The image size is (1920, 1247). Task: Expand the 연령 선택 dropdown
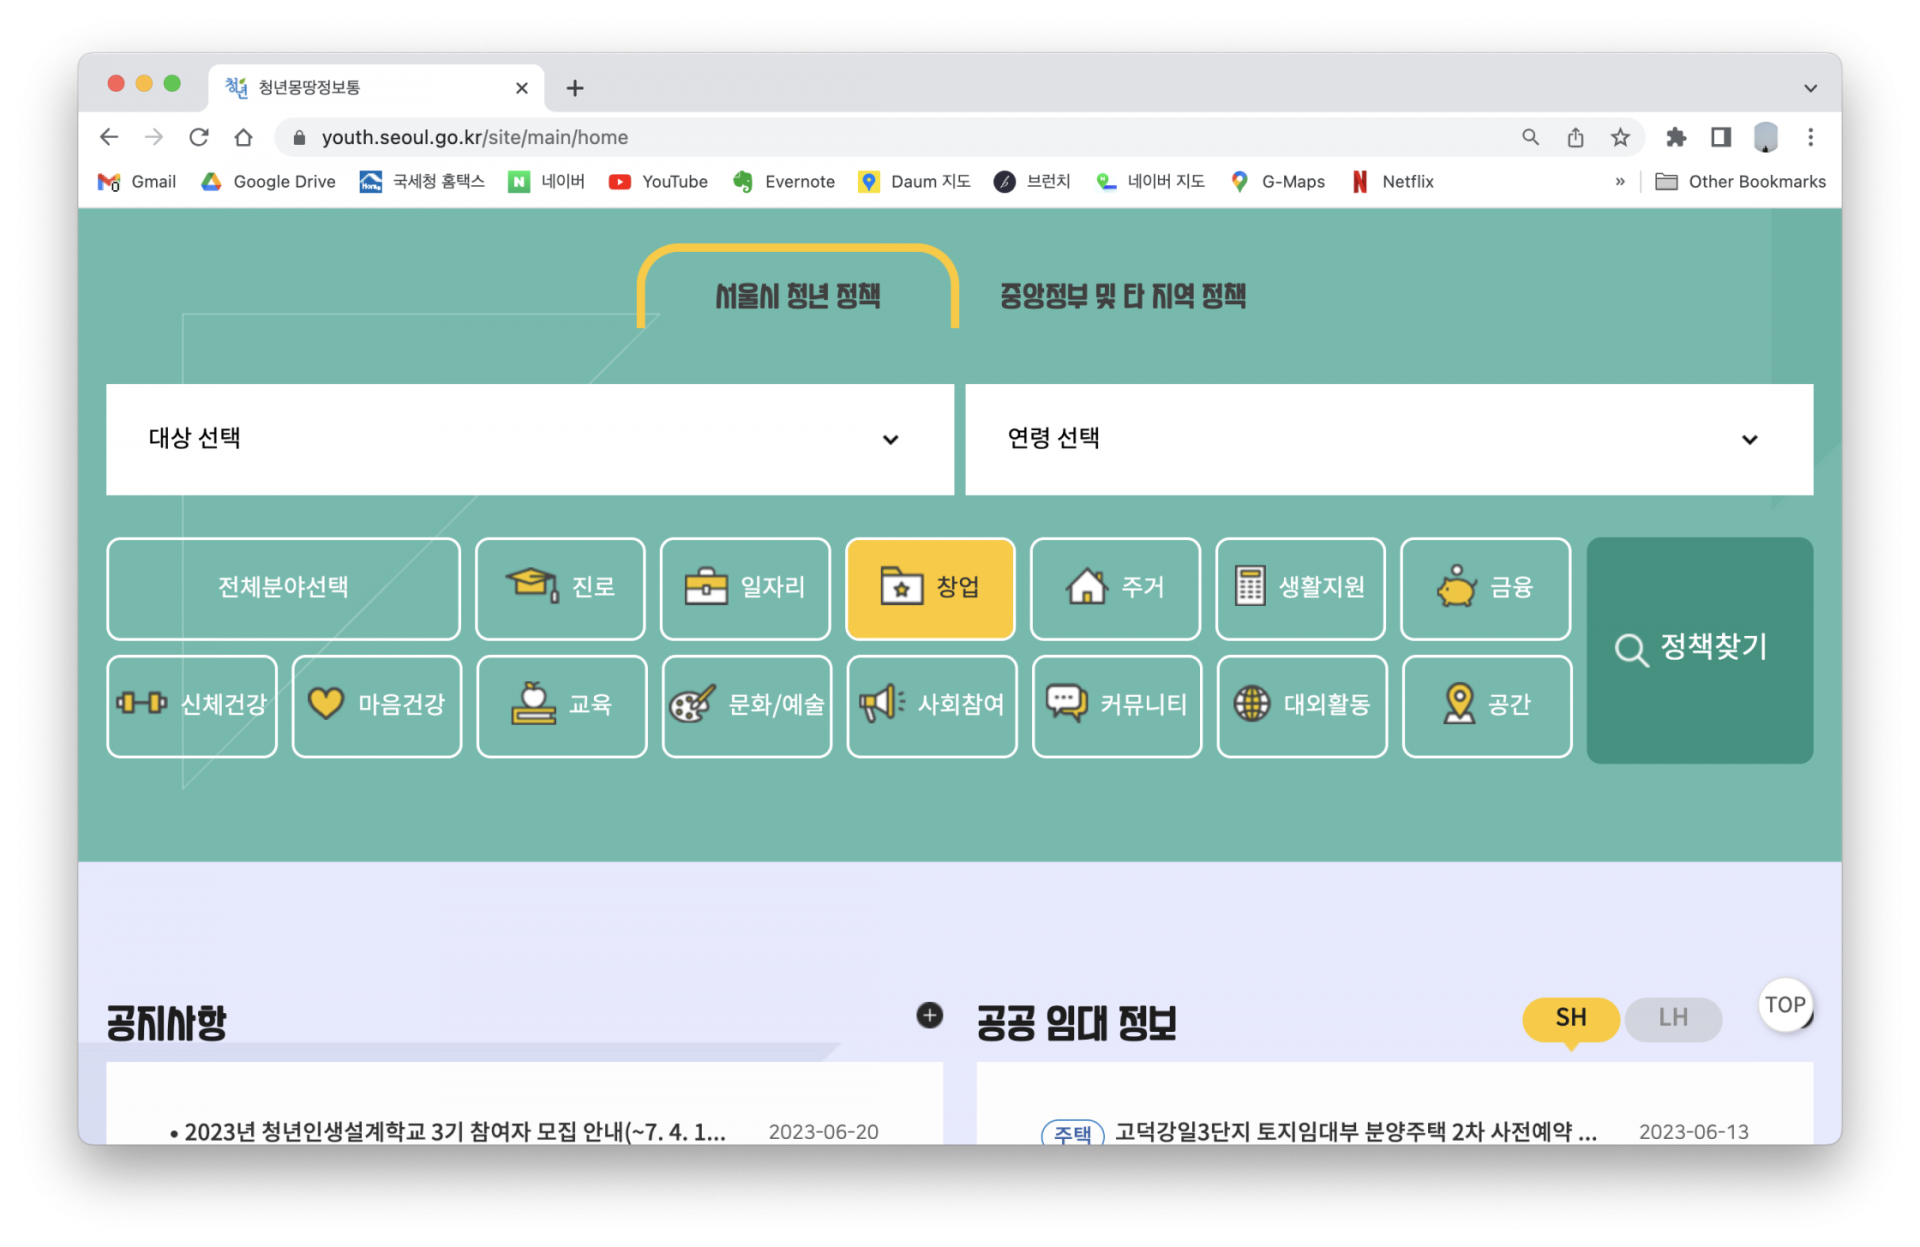1389,439
